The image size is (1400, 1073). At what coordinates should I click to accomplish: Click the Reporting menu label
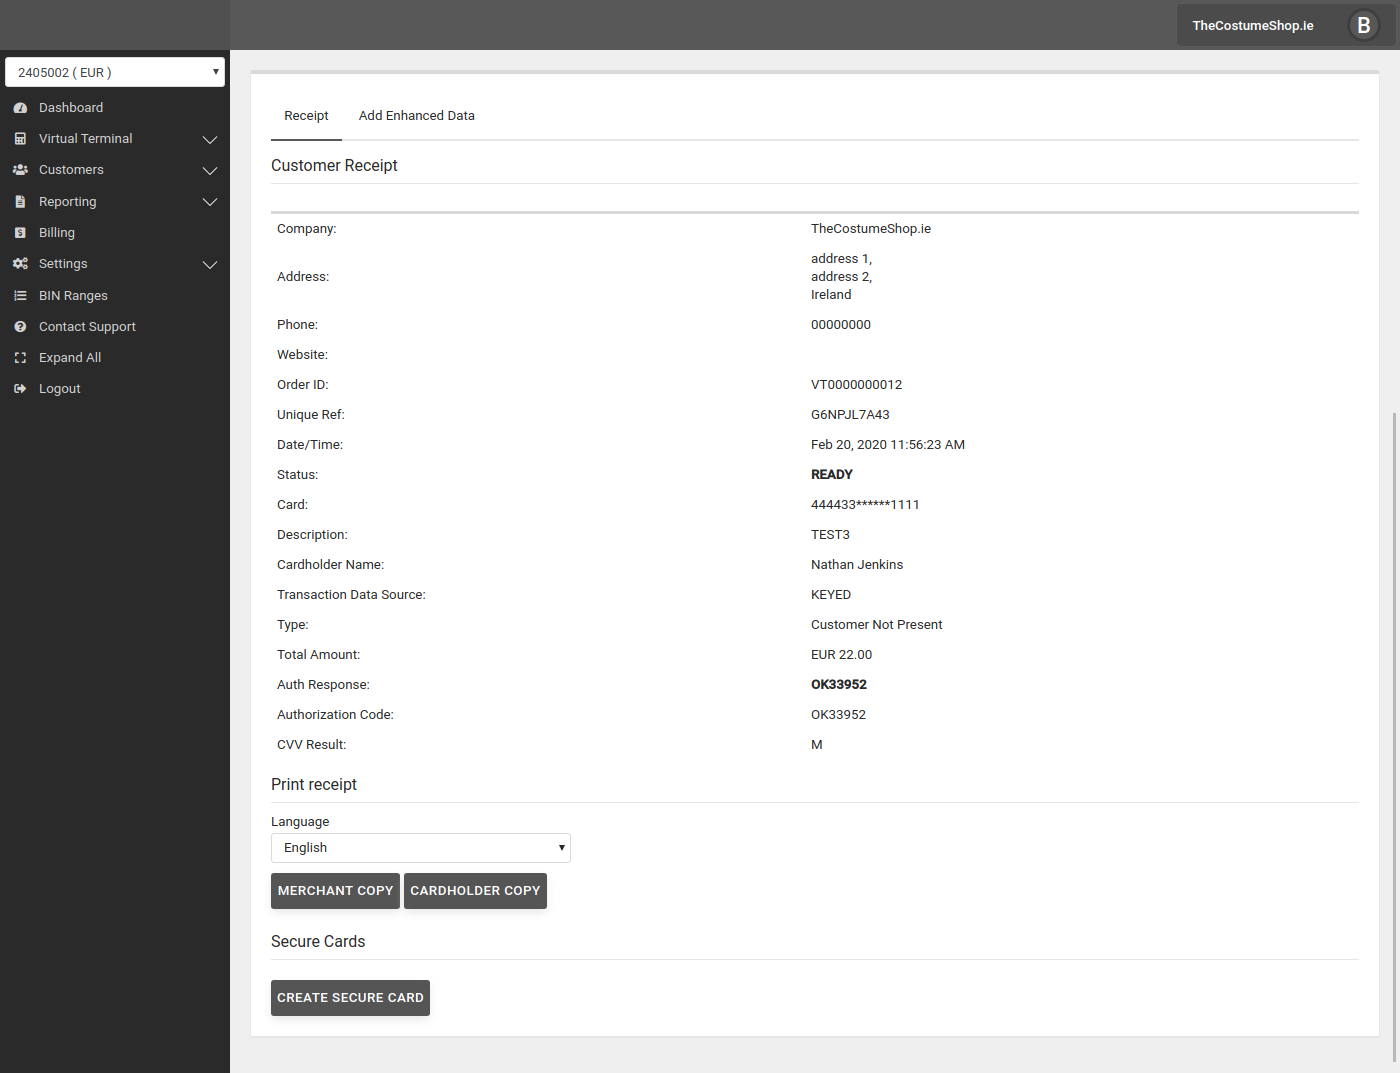point(68,202)
